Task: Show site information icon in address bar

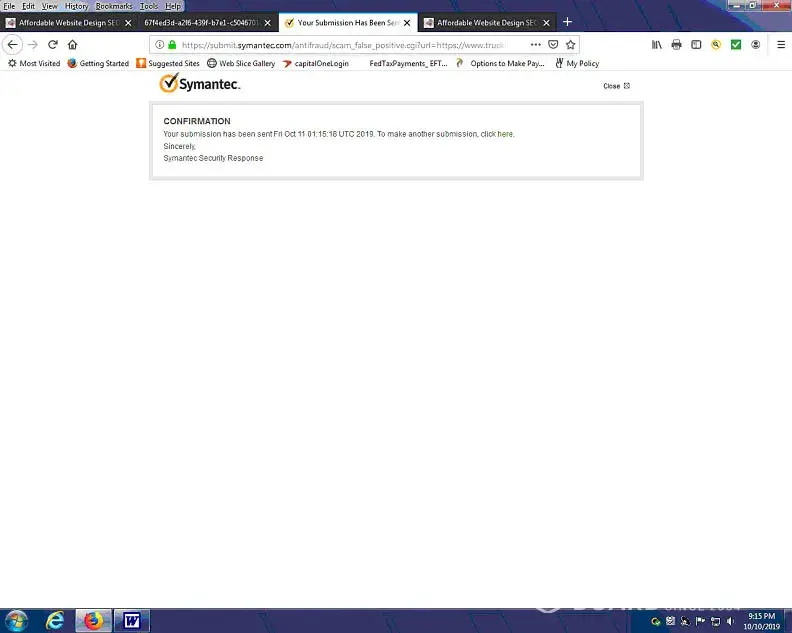Action: [159, 45]
